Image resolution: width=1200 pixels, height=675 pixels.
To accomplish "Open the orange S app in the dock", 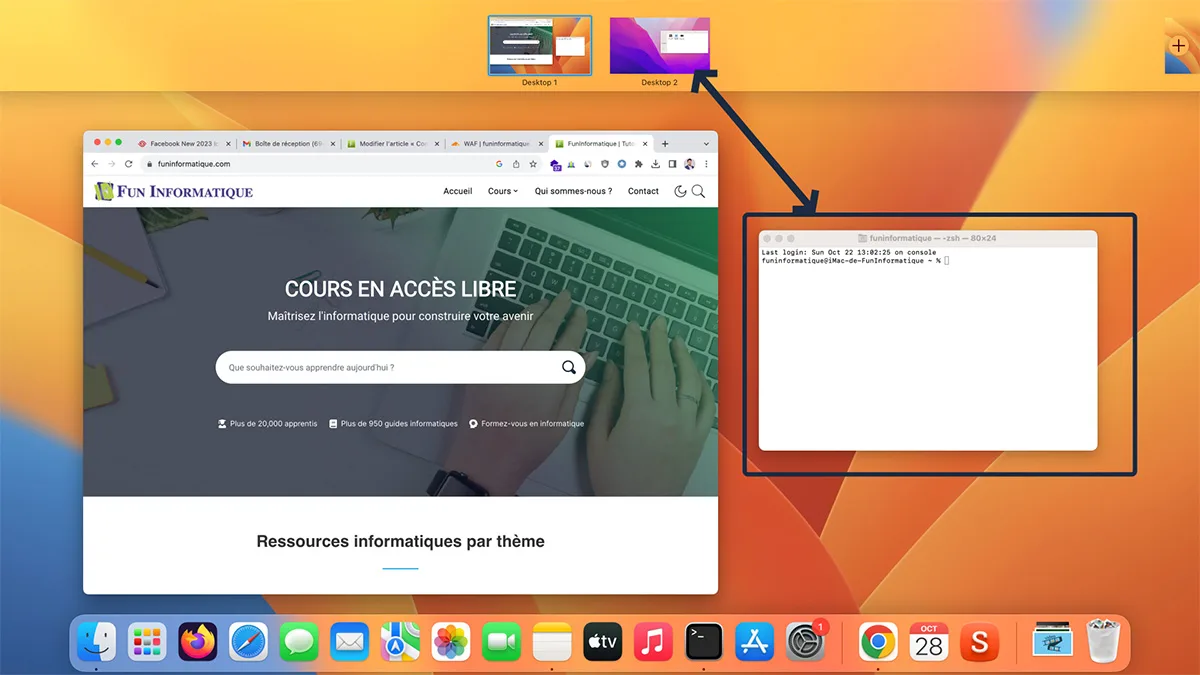I will [x=980, y=642].
